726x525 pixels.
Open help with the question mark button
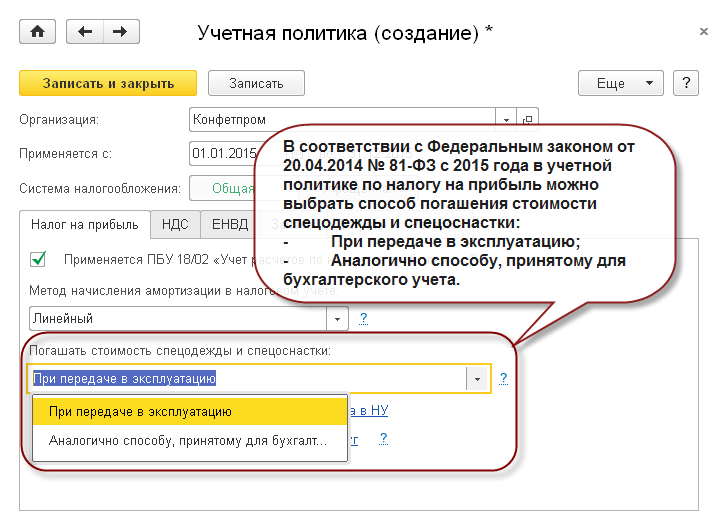686,83
